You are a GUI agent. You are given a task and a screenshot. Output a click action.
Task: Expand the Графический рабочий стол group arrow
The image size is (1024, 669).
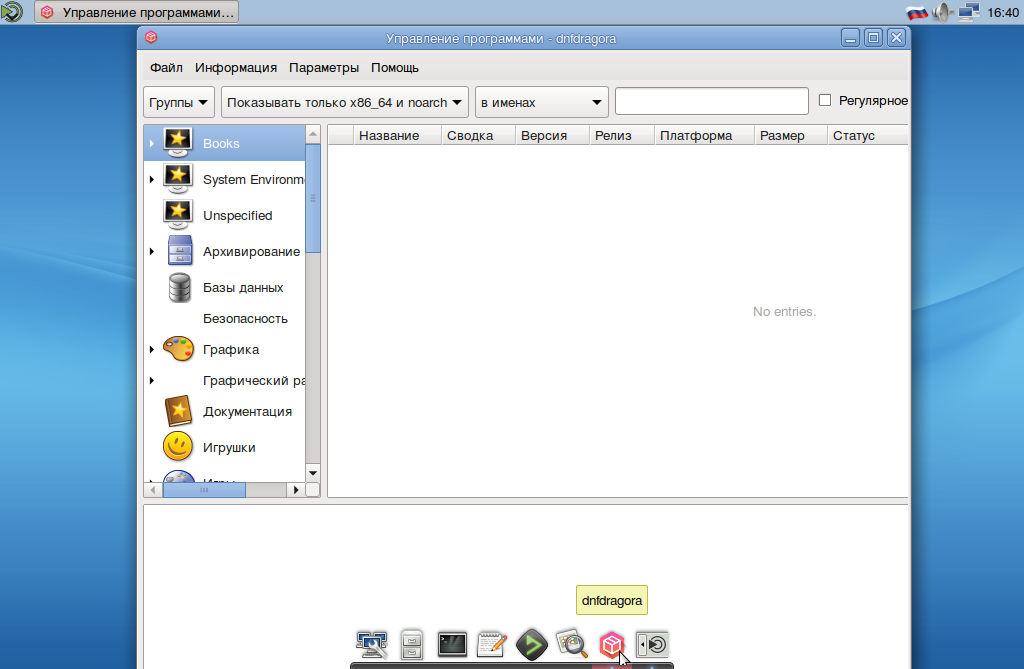coord(152,380)
